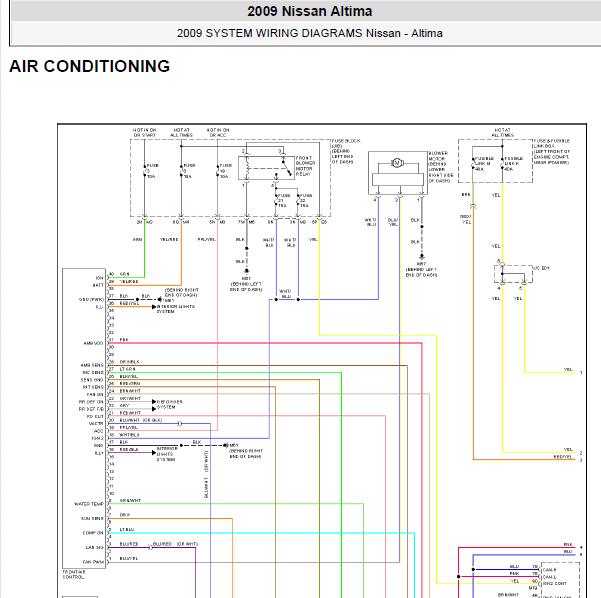Click the front blower motor relay switch symbol
The image size is (601, 598).
(286, 166)
